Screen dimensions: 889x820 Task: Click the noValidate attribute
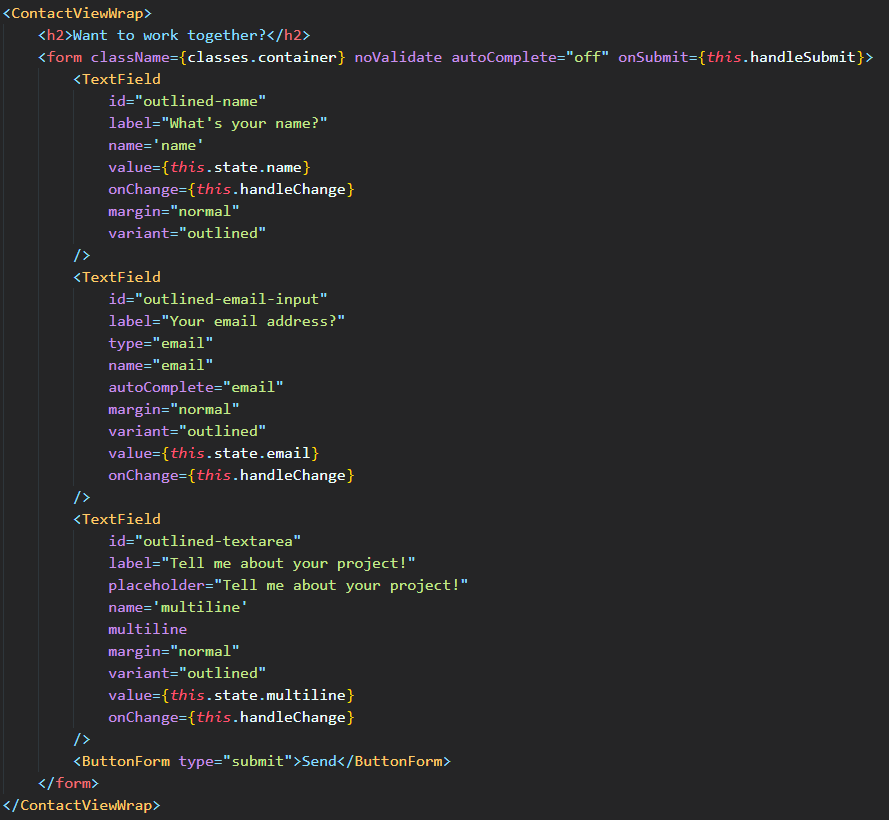(x=398, y=56)
